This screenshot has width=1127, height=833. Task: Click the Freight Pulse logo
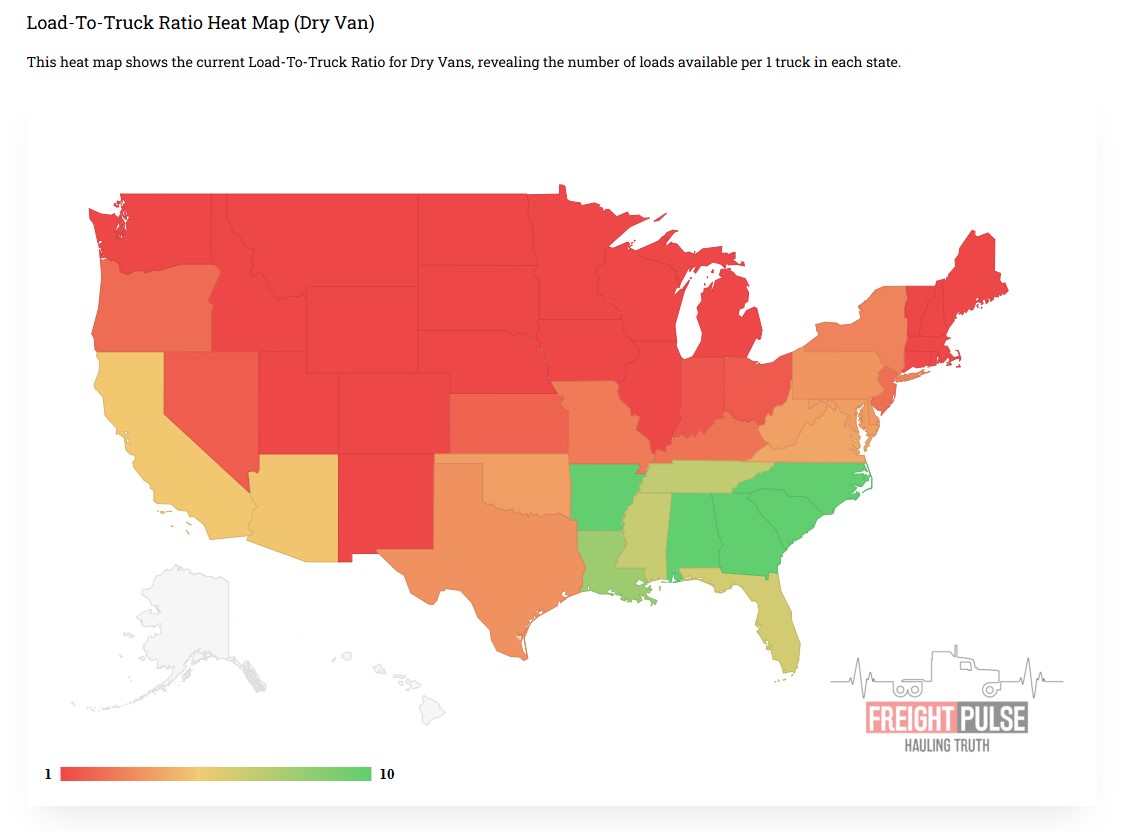click(945, 719)
